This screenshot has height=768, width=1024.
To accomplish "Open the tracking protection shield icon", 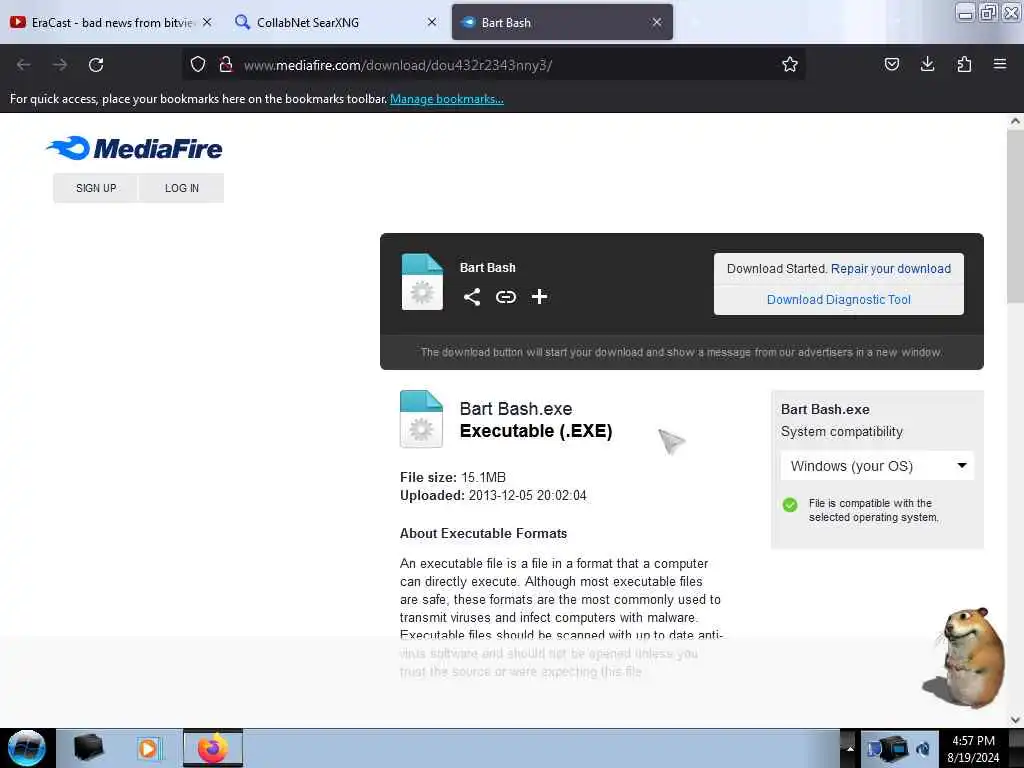I will (x=198, y=64).
